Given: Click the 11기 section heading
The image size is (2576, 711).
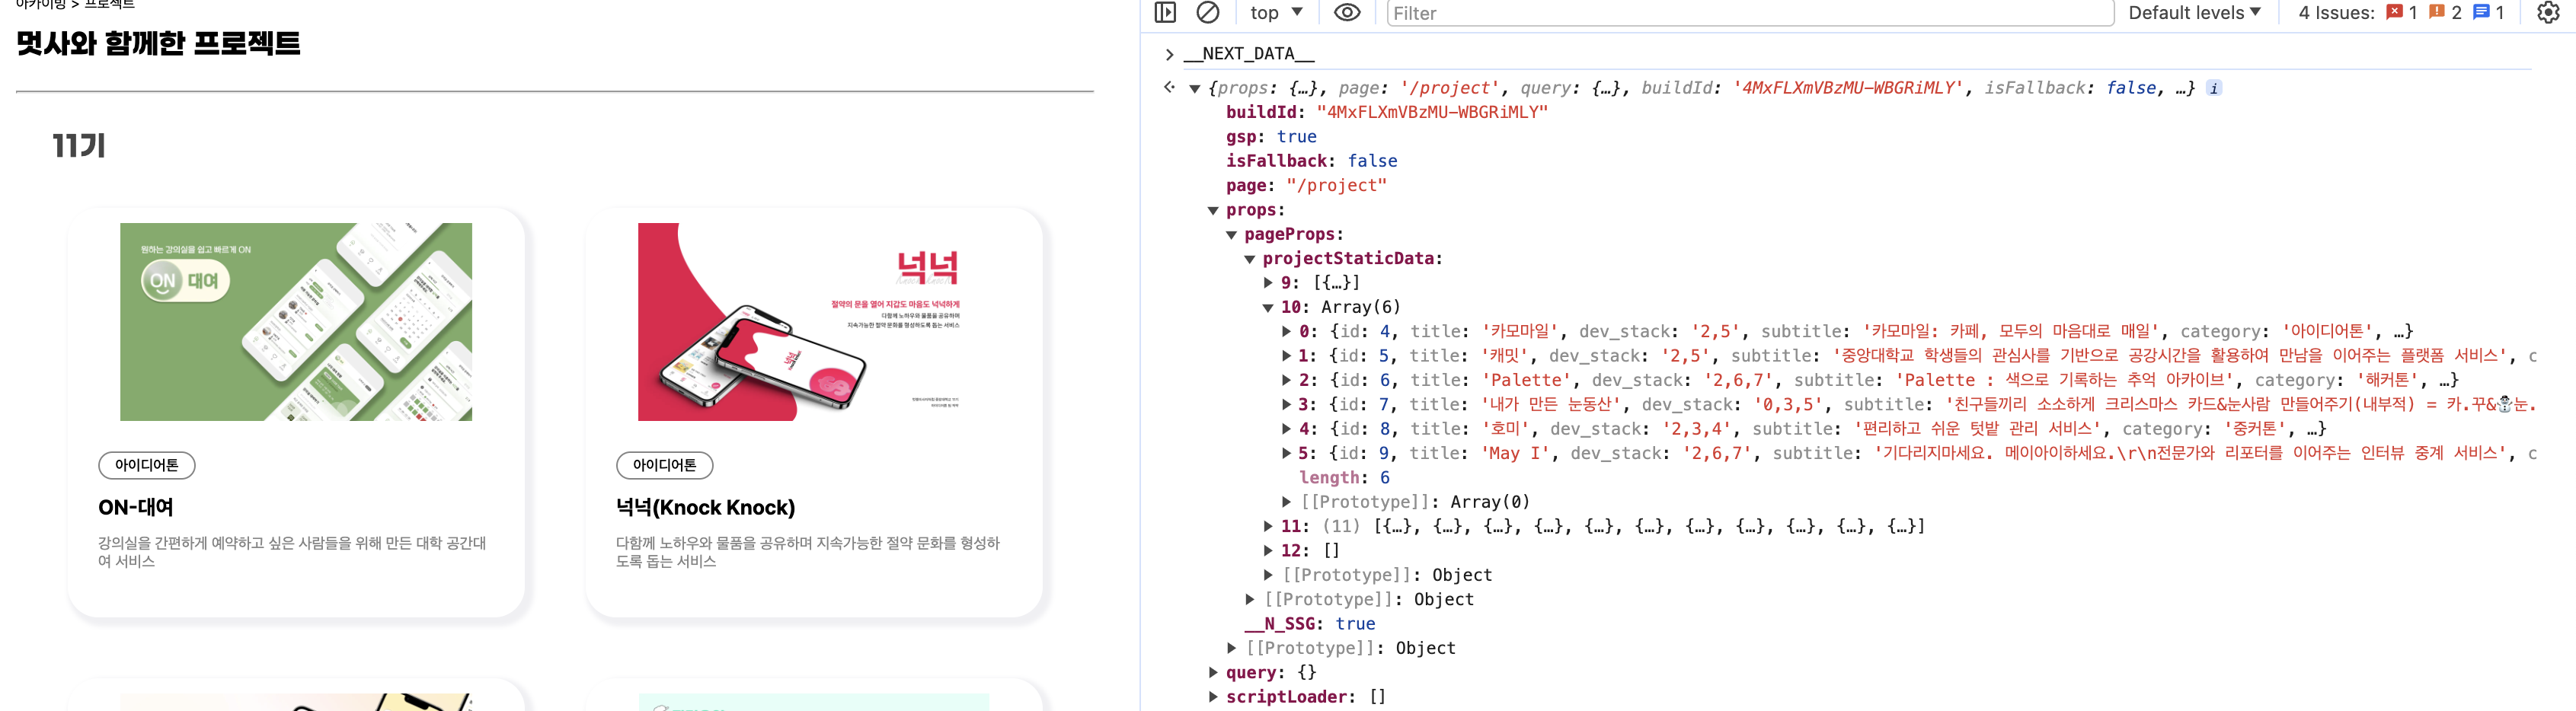Looking at the screenshot, I should point(79,146).
